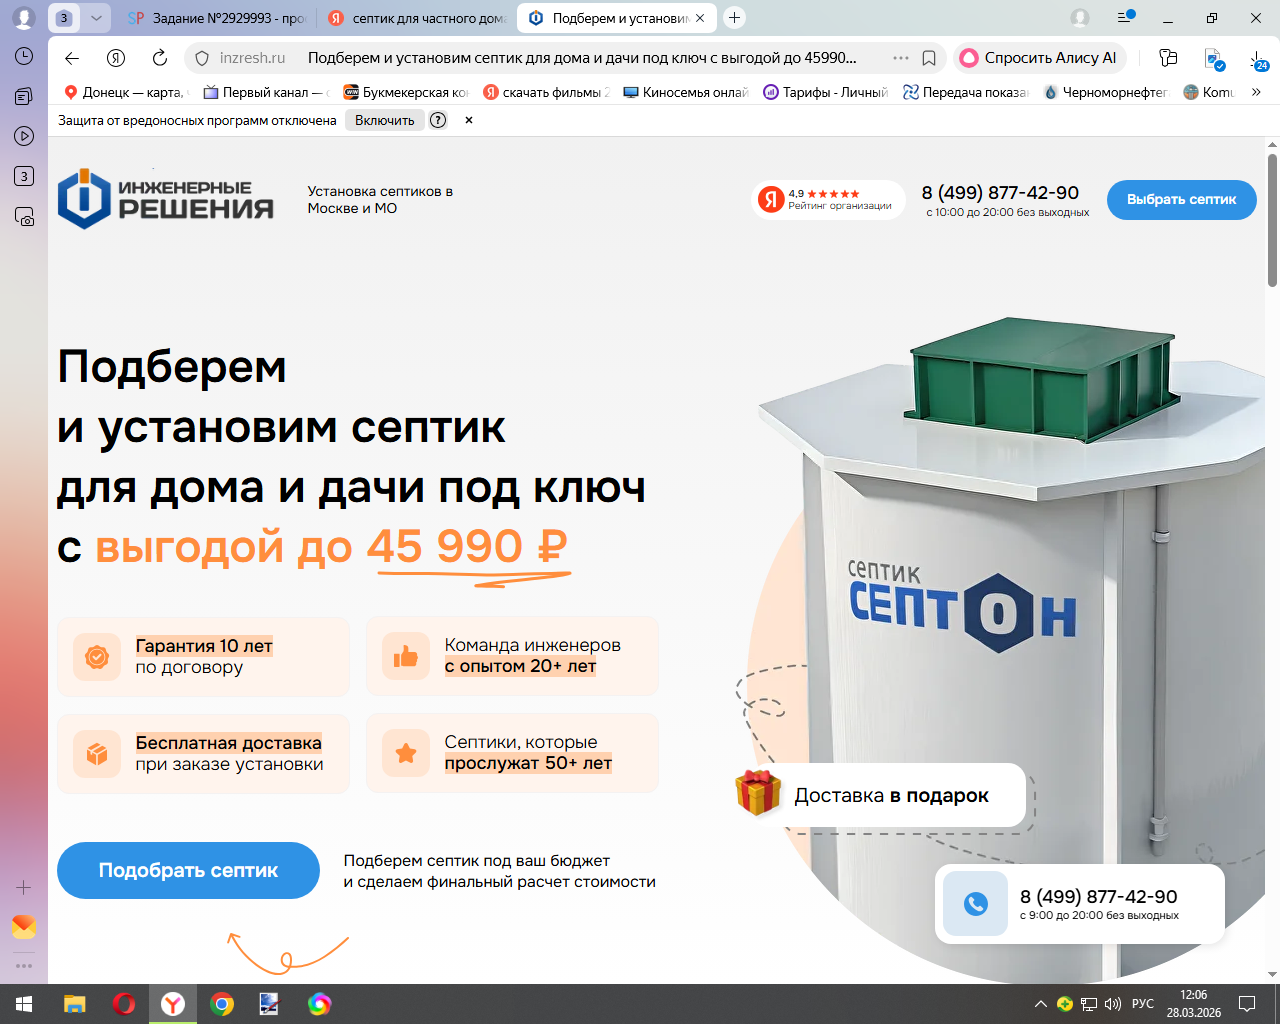Go back with the arrow button
The height and width of the screenshot is (1024, 1280).
tap(71, 58)
